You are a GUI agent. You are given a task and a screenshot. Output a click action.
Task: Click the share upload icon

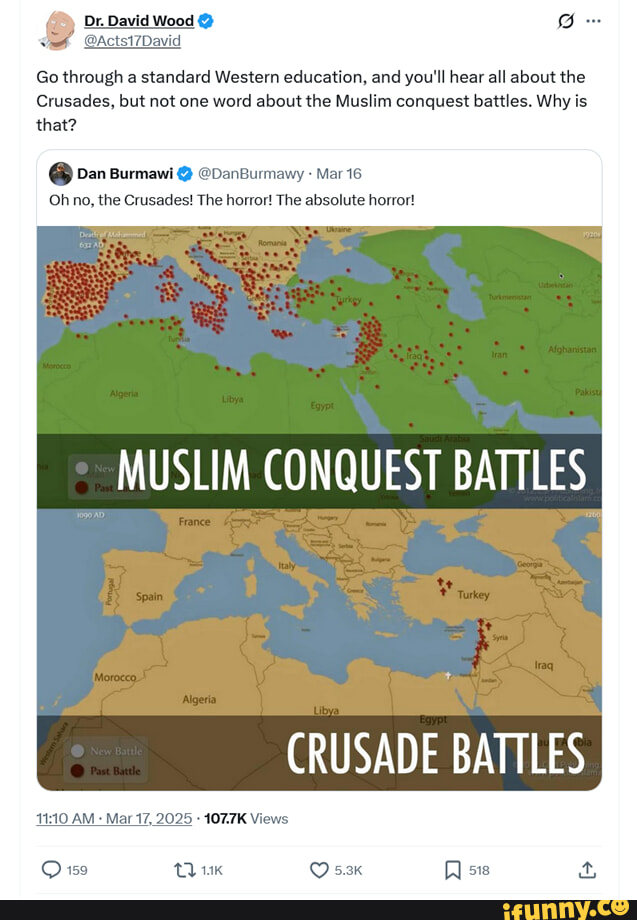coord(587,870)
